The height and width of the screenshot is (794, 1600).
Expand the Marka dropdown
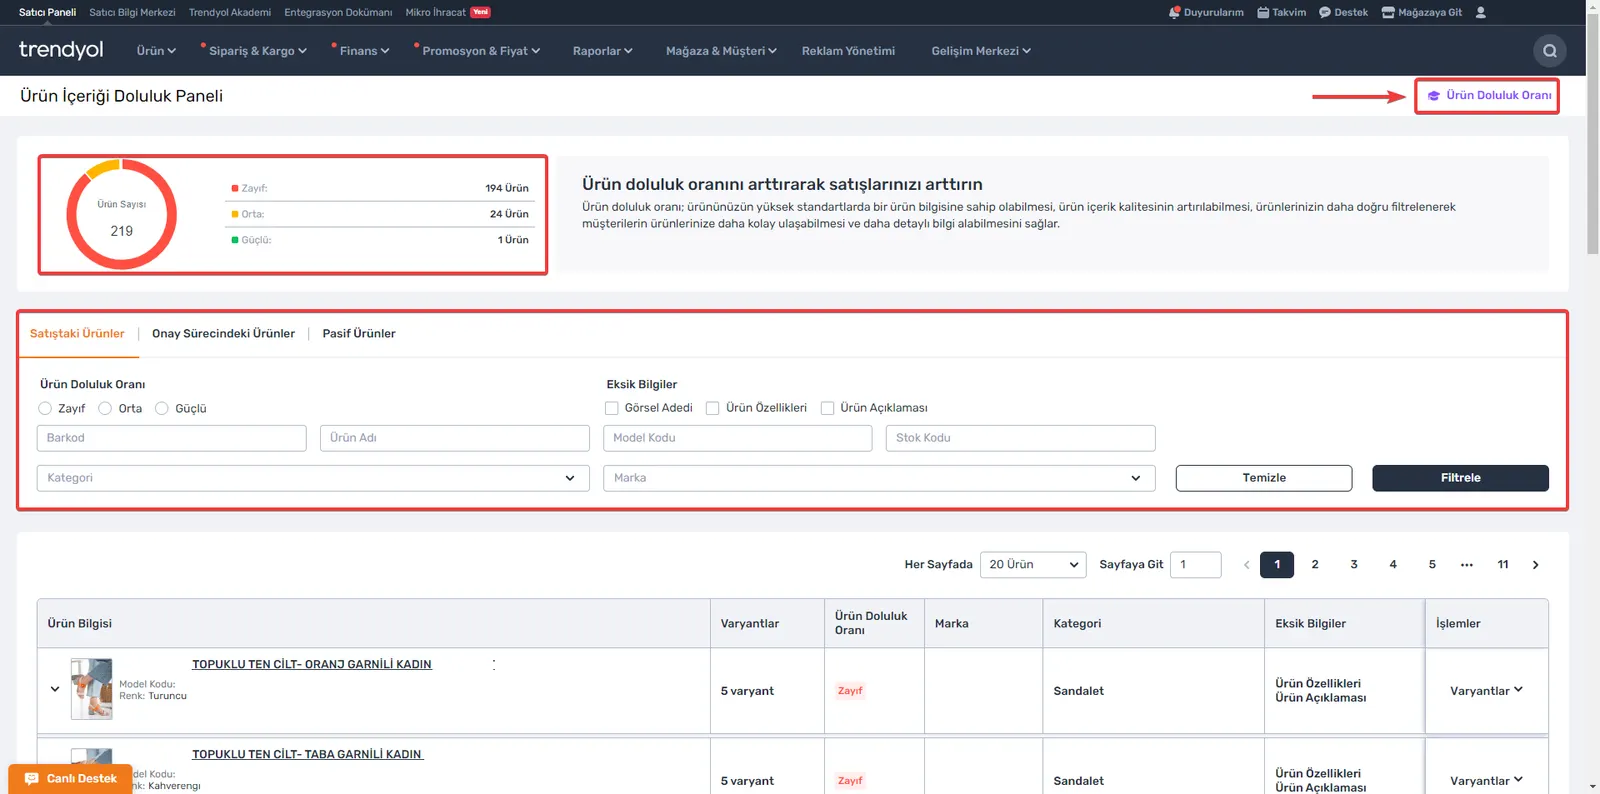(x=879, y=478)
